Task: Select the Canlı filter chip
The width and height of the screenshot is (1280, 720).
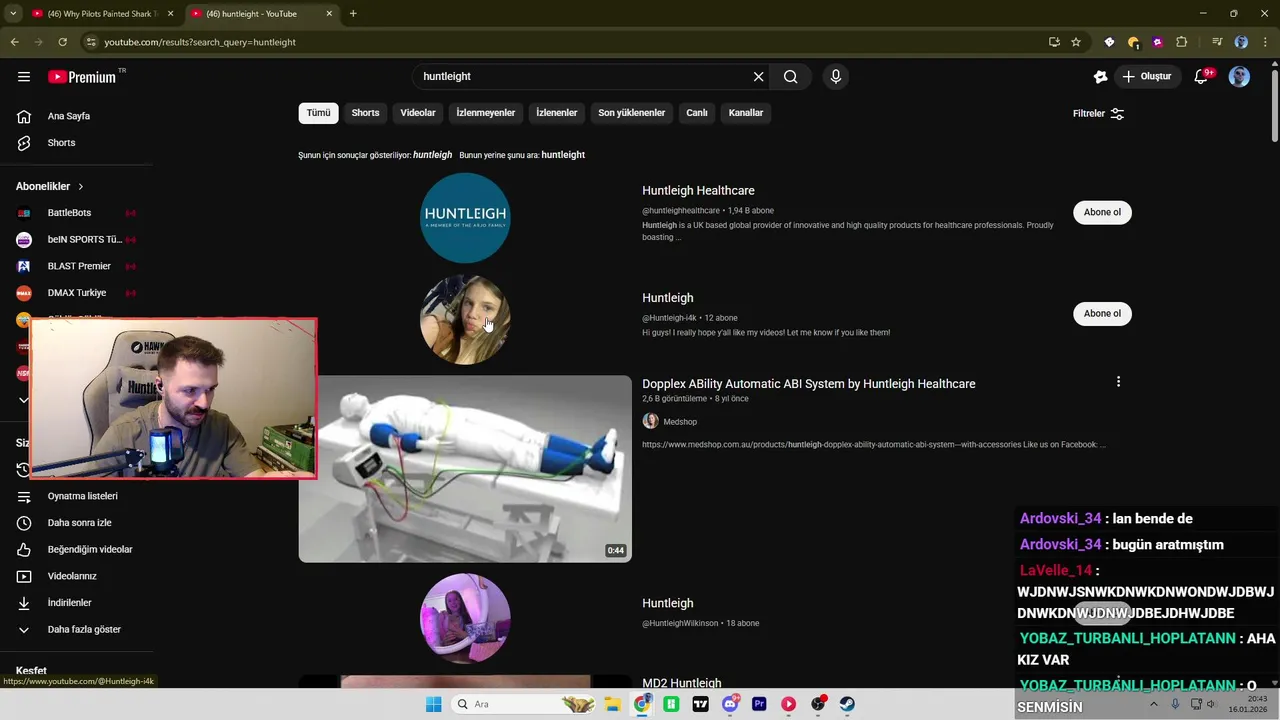Action: [697, 113]
